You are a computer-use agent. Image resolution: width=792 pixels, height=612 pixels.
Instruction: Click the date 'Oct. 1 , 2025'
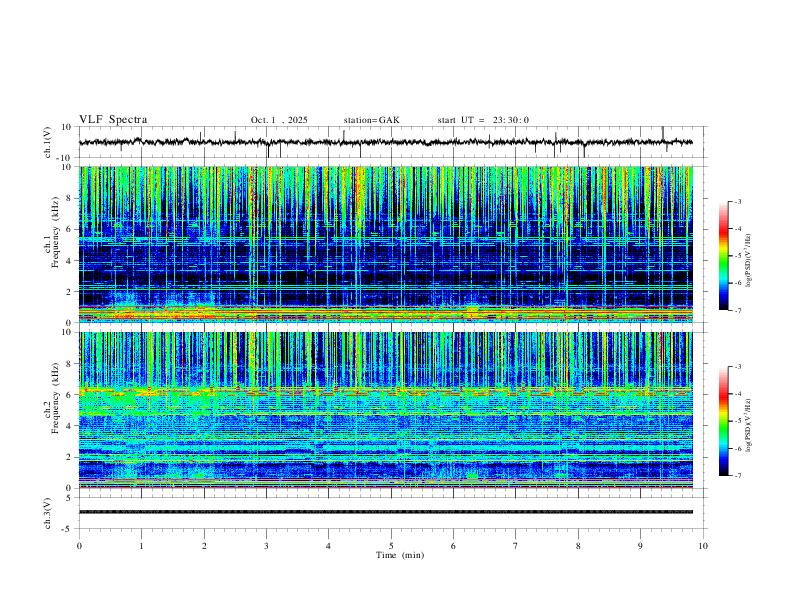pos(279,120)
